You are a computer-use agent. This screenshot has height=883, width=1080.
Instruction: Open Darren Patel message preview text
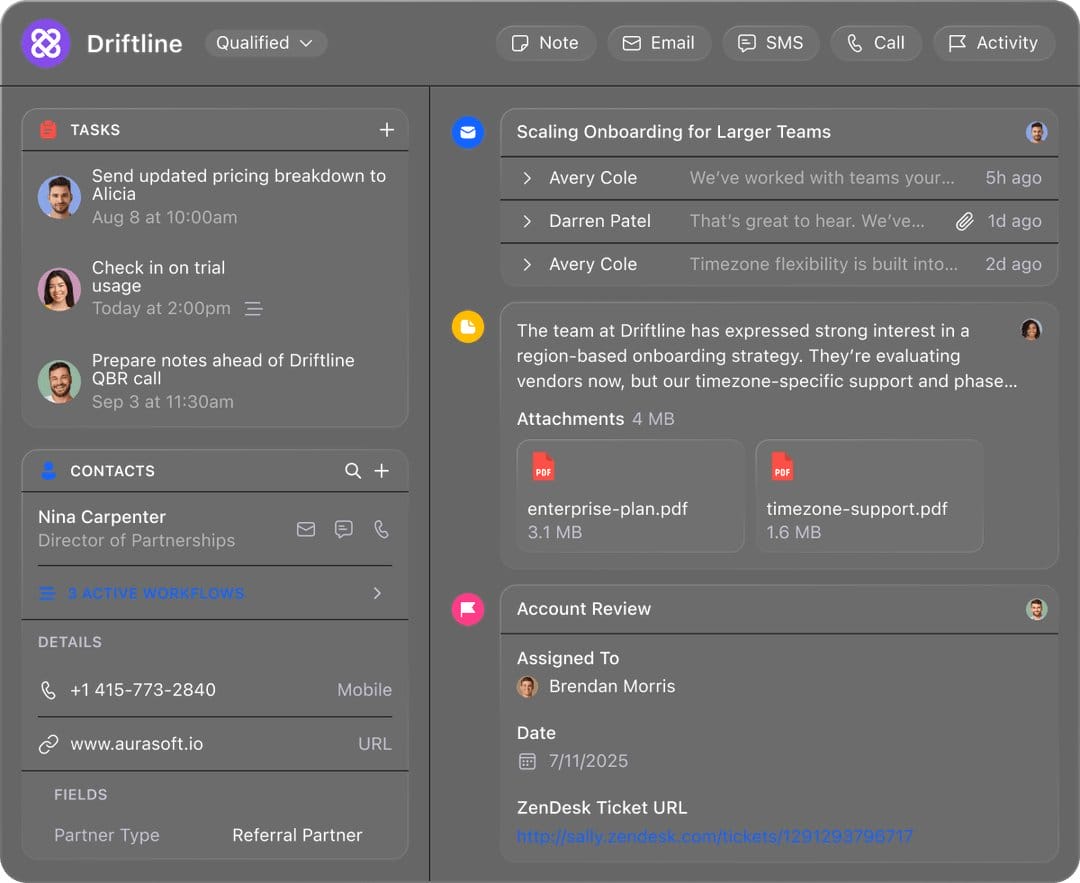coord(807,221)
